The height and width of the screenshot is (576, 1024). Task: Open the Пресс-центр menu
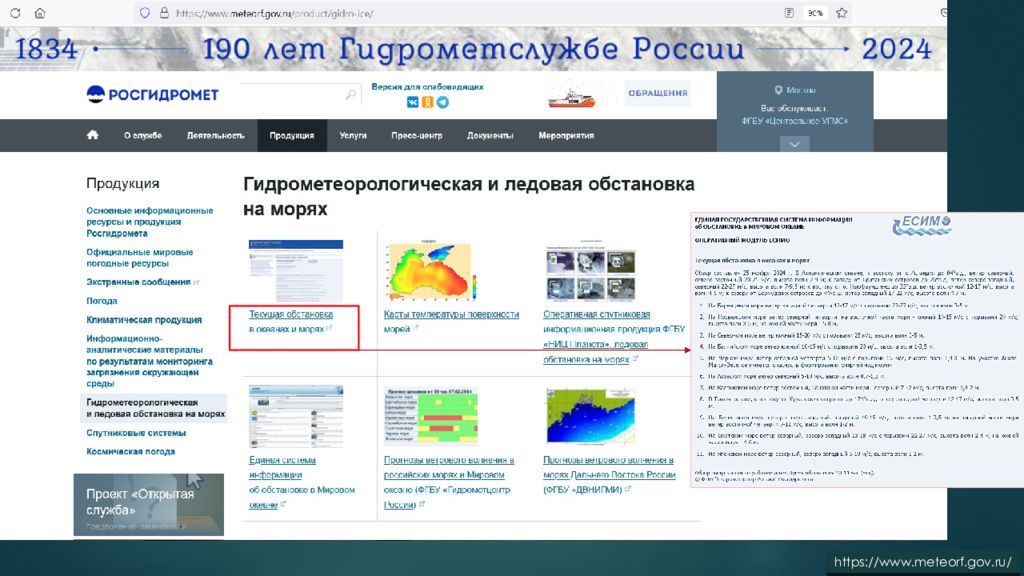tap(417, 136)
